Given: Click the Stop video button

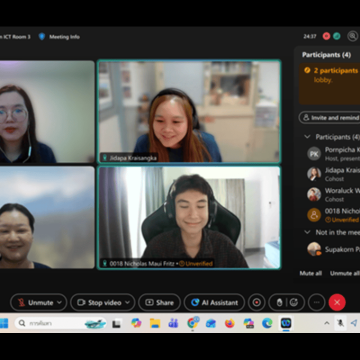Looking at the screenshot, I should [99, 302].
